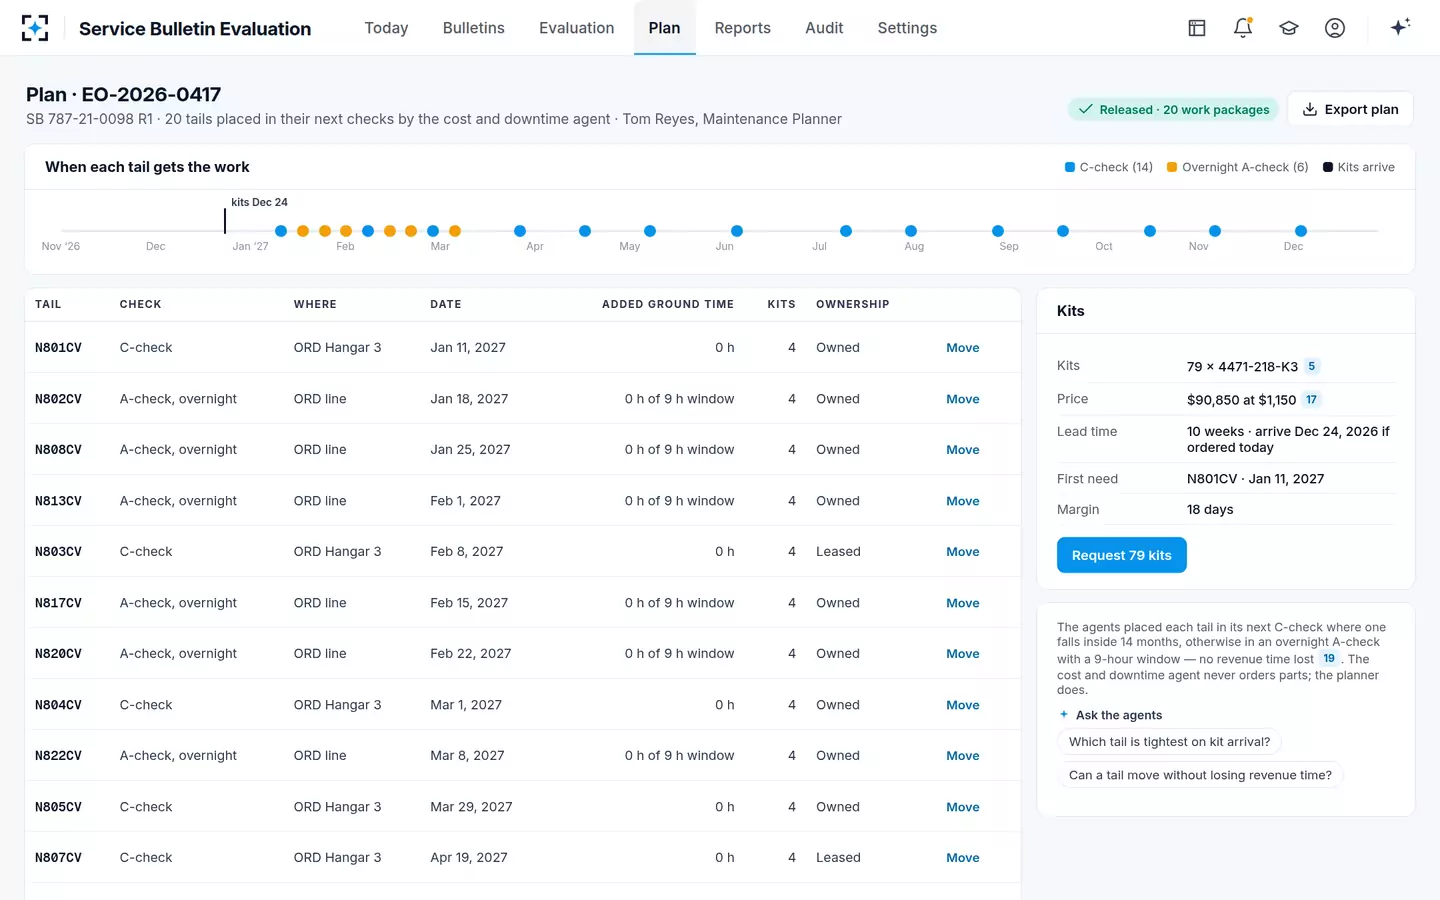
Task: Move tail N813CV
Action: (x=963, y=501)
